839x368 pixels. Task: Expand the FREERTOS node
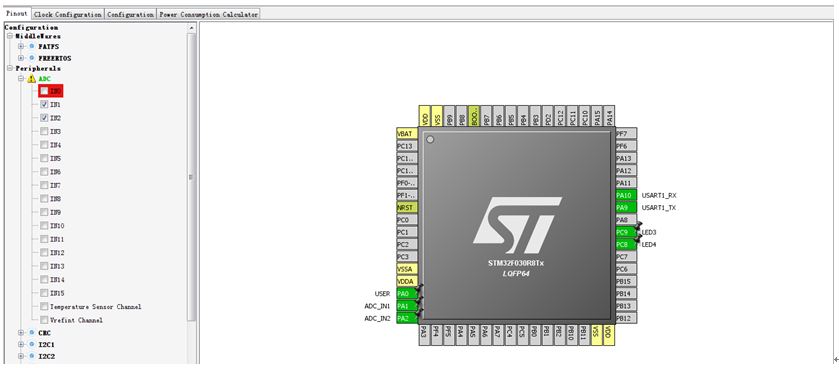(x=21, y=58)
